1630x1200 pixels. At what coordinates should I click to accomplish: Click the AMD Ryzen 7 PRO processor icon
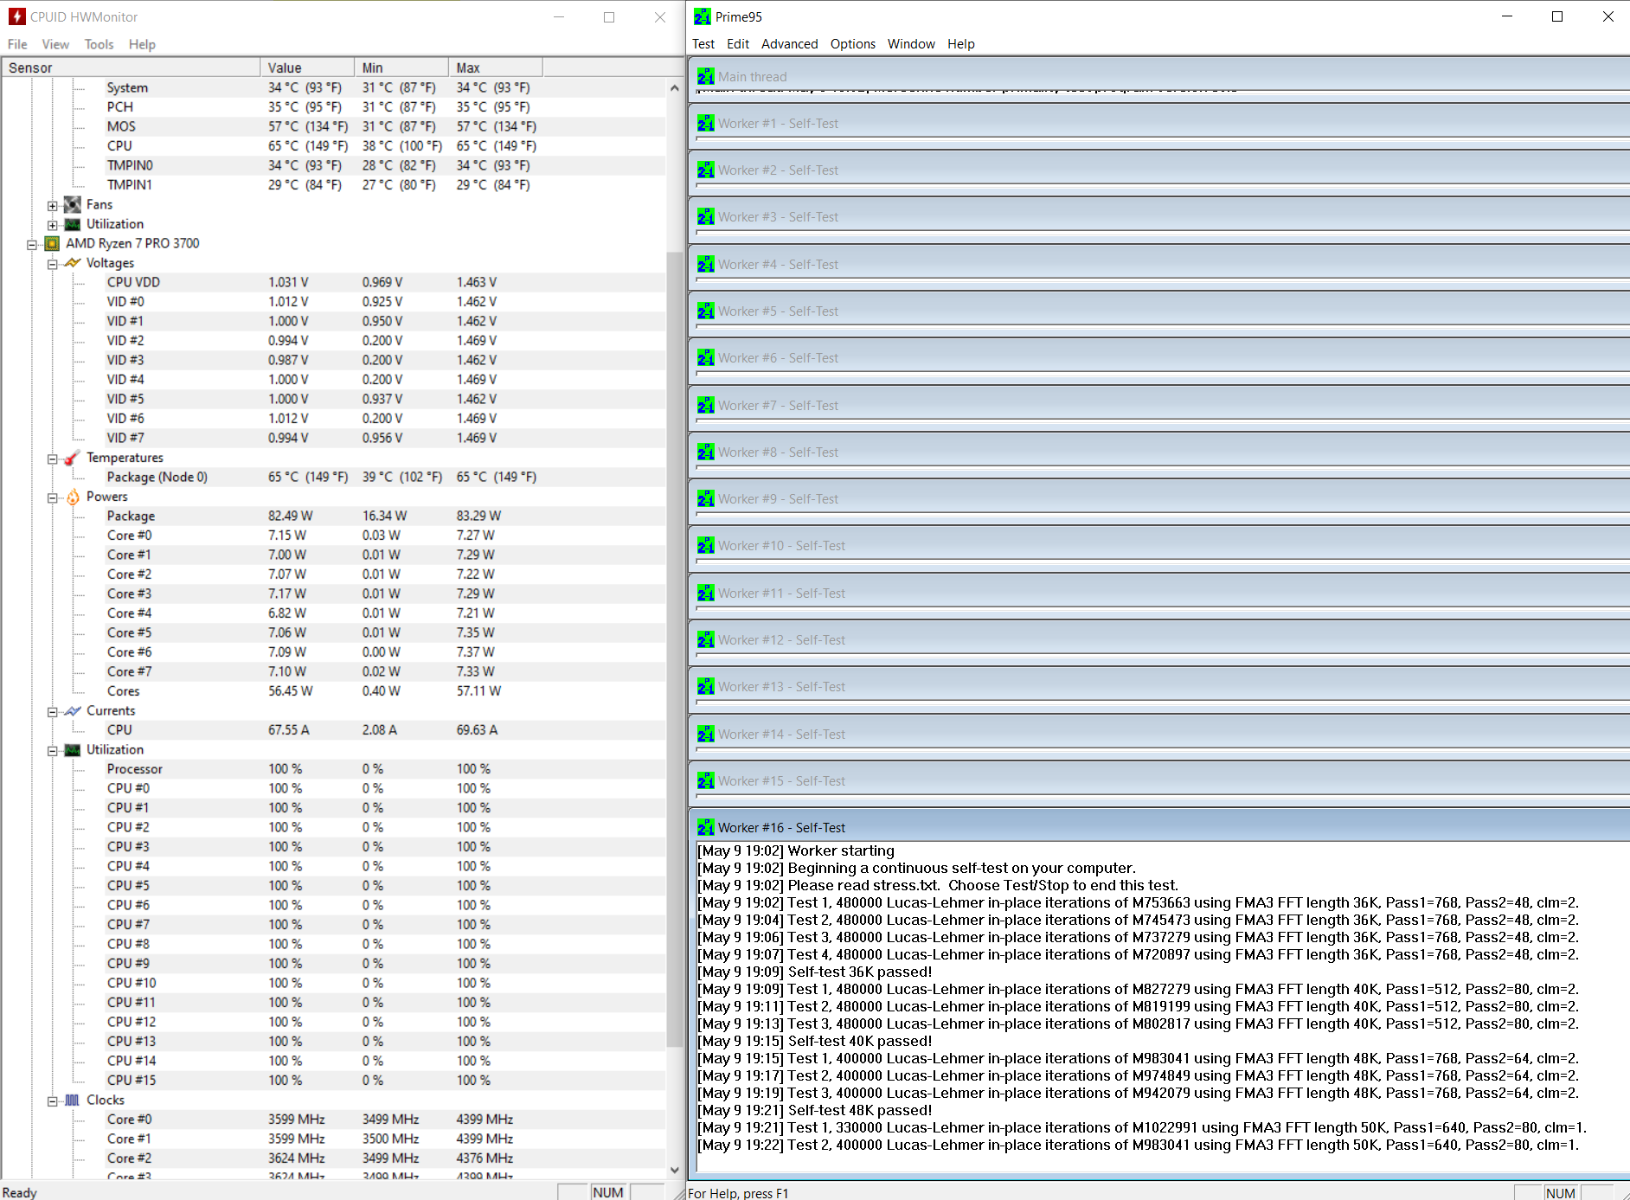52,244
